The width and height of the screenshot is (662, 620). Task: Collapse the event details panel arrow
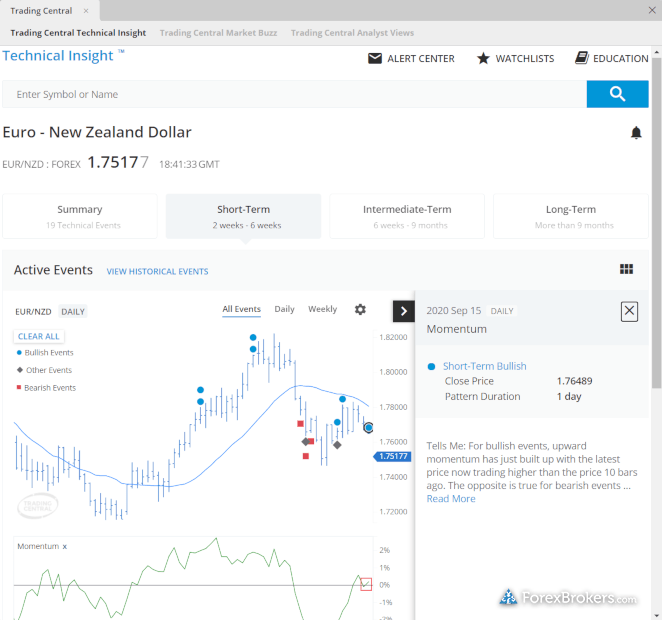pos(404,311)
